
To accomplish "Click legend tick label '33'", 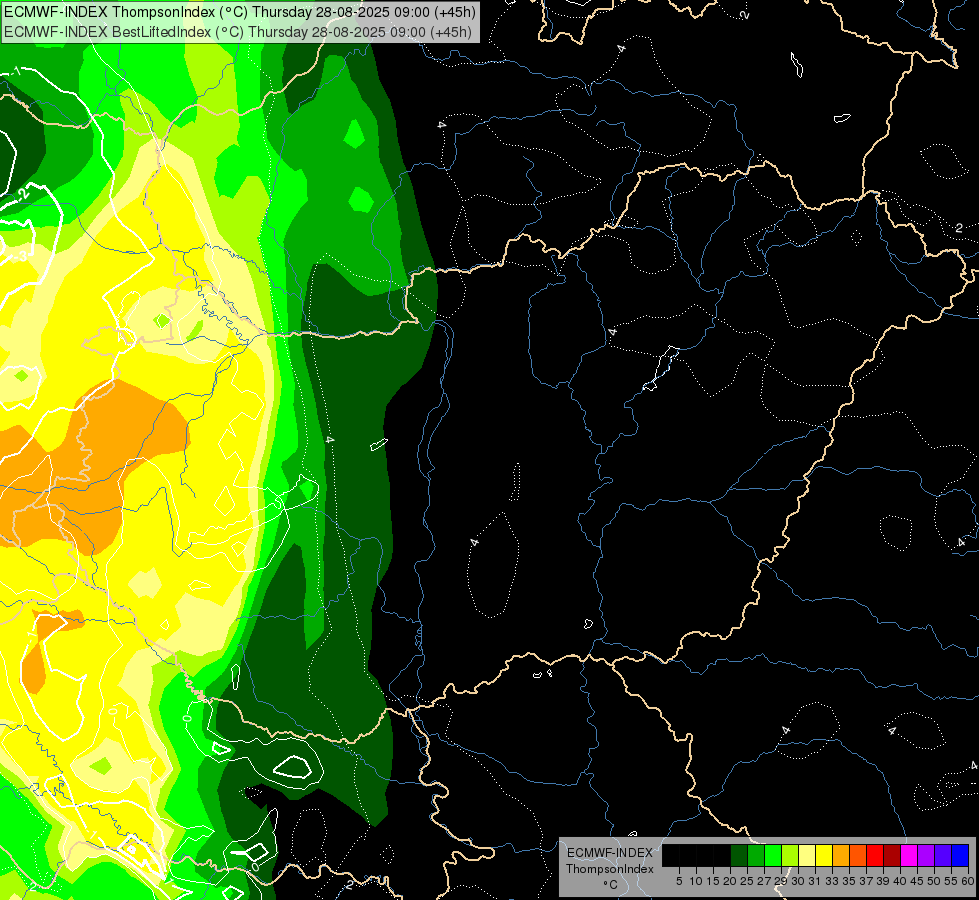I will [832, 881].
